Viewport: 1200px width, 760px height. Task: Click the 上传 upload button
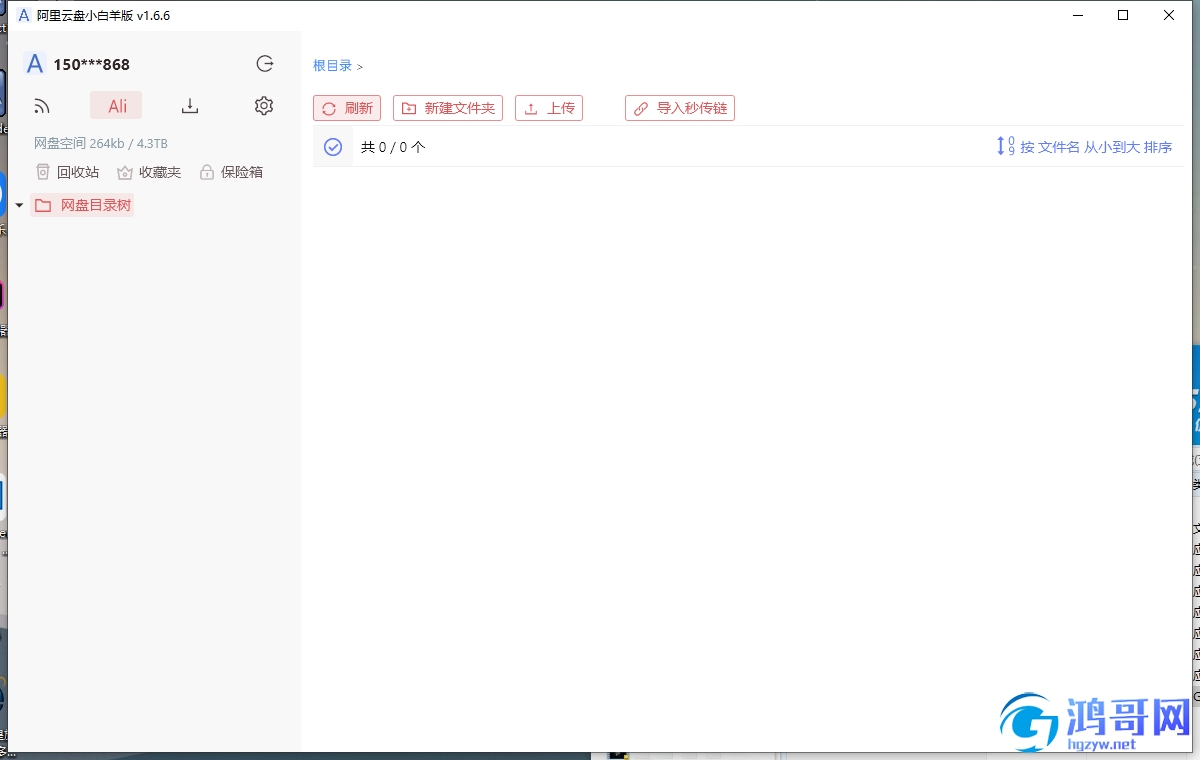pyautogui.click(x=549, y=108)
